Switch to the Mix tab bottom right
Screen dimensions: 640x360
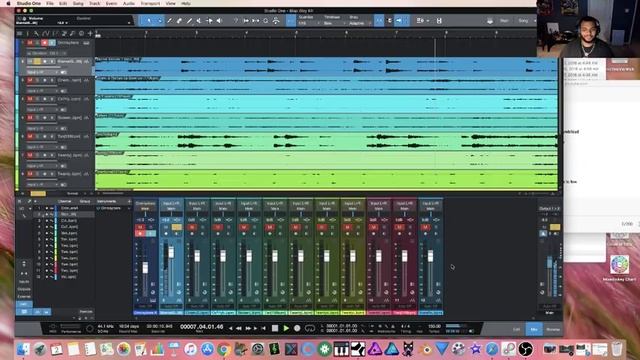coord(534,329)
